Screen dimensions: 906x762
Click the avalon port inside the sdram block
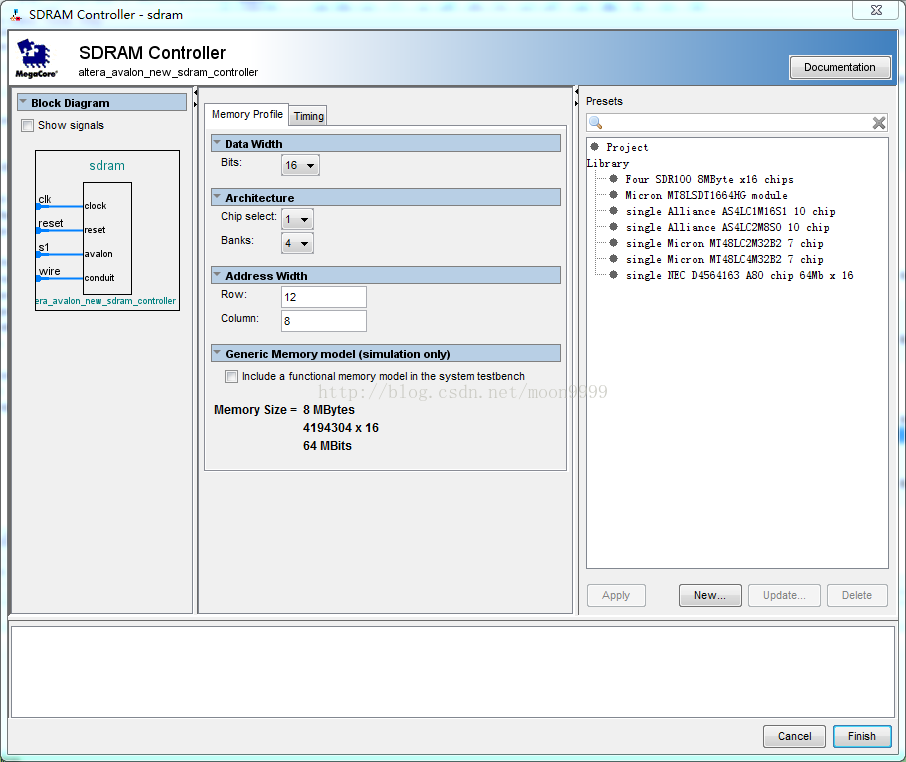point(98,254)
